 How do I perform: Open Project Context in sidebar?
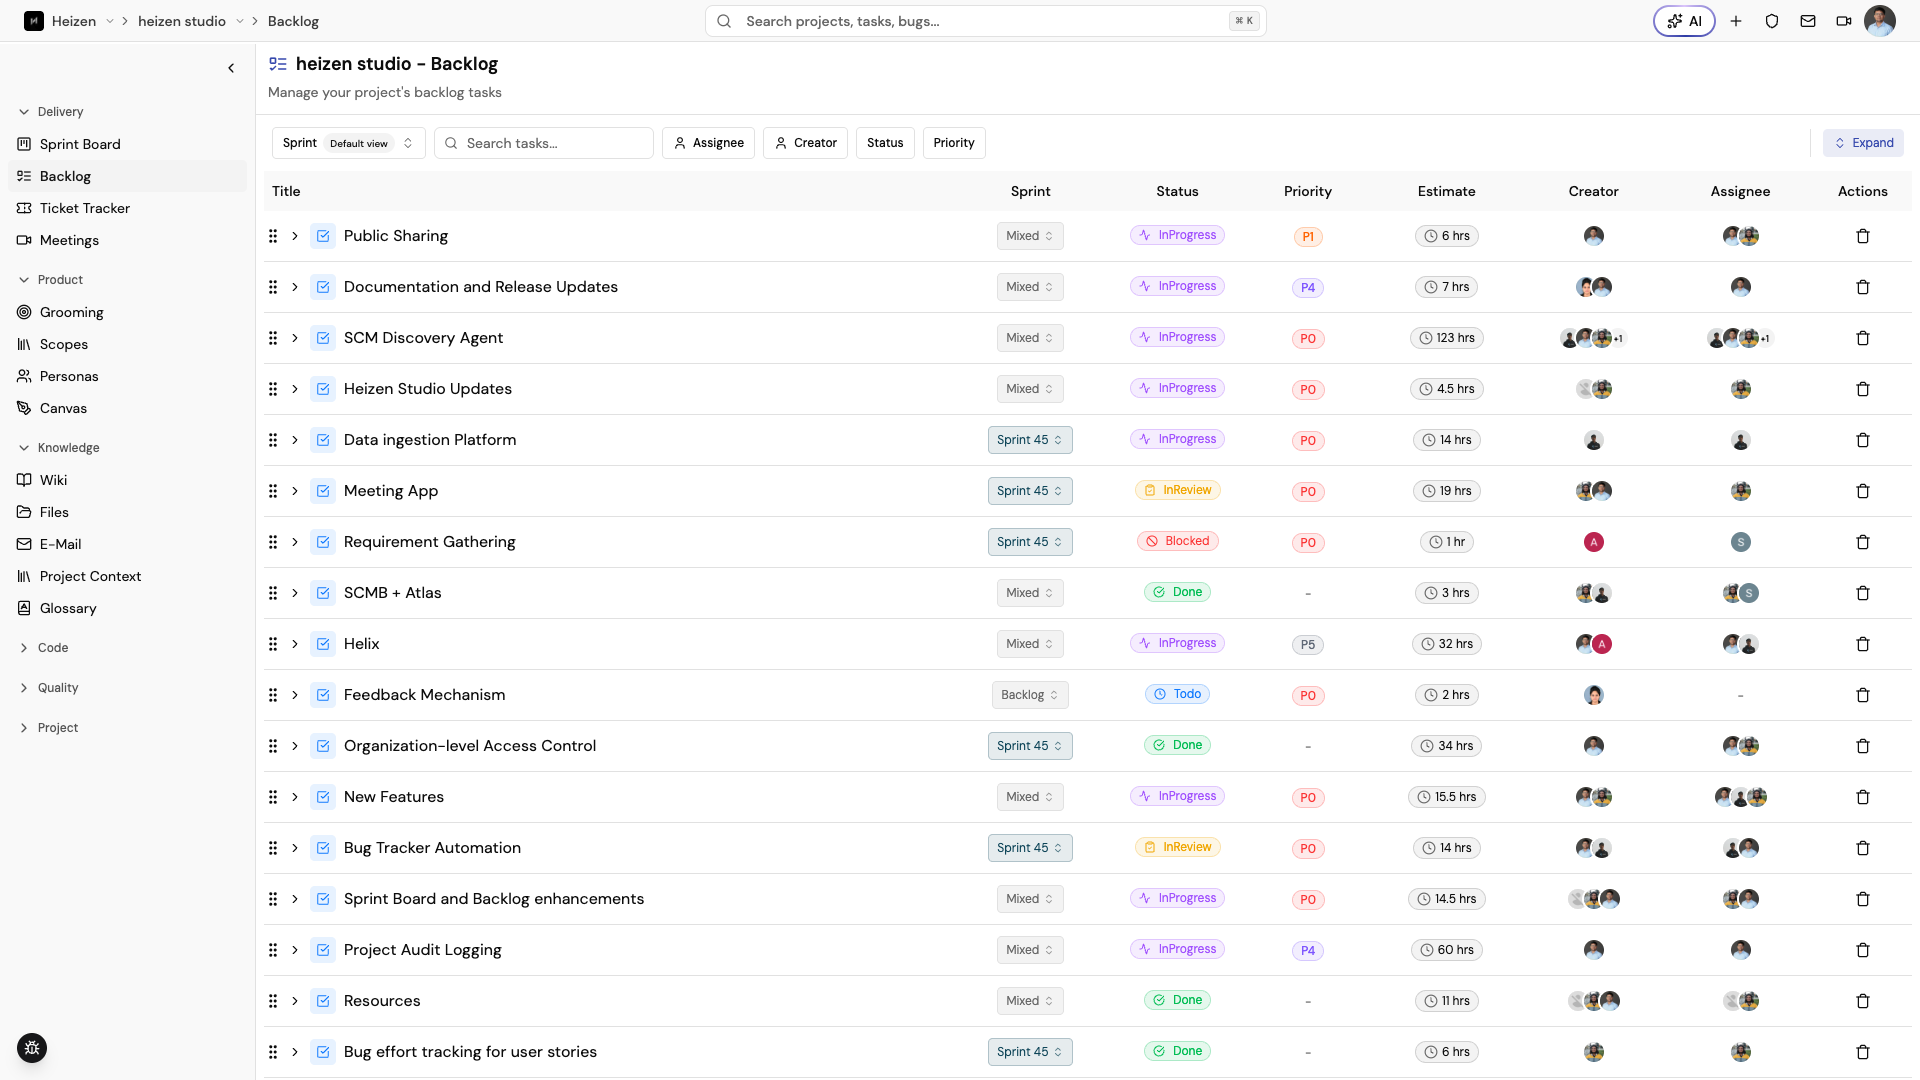pyautogui.click(x=127, y=576)
